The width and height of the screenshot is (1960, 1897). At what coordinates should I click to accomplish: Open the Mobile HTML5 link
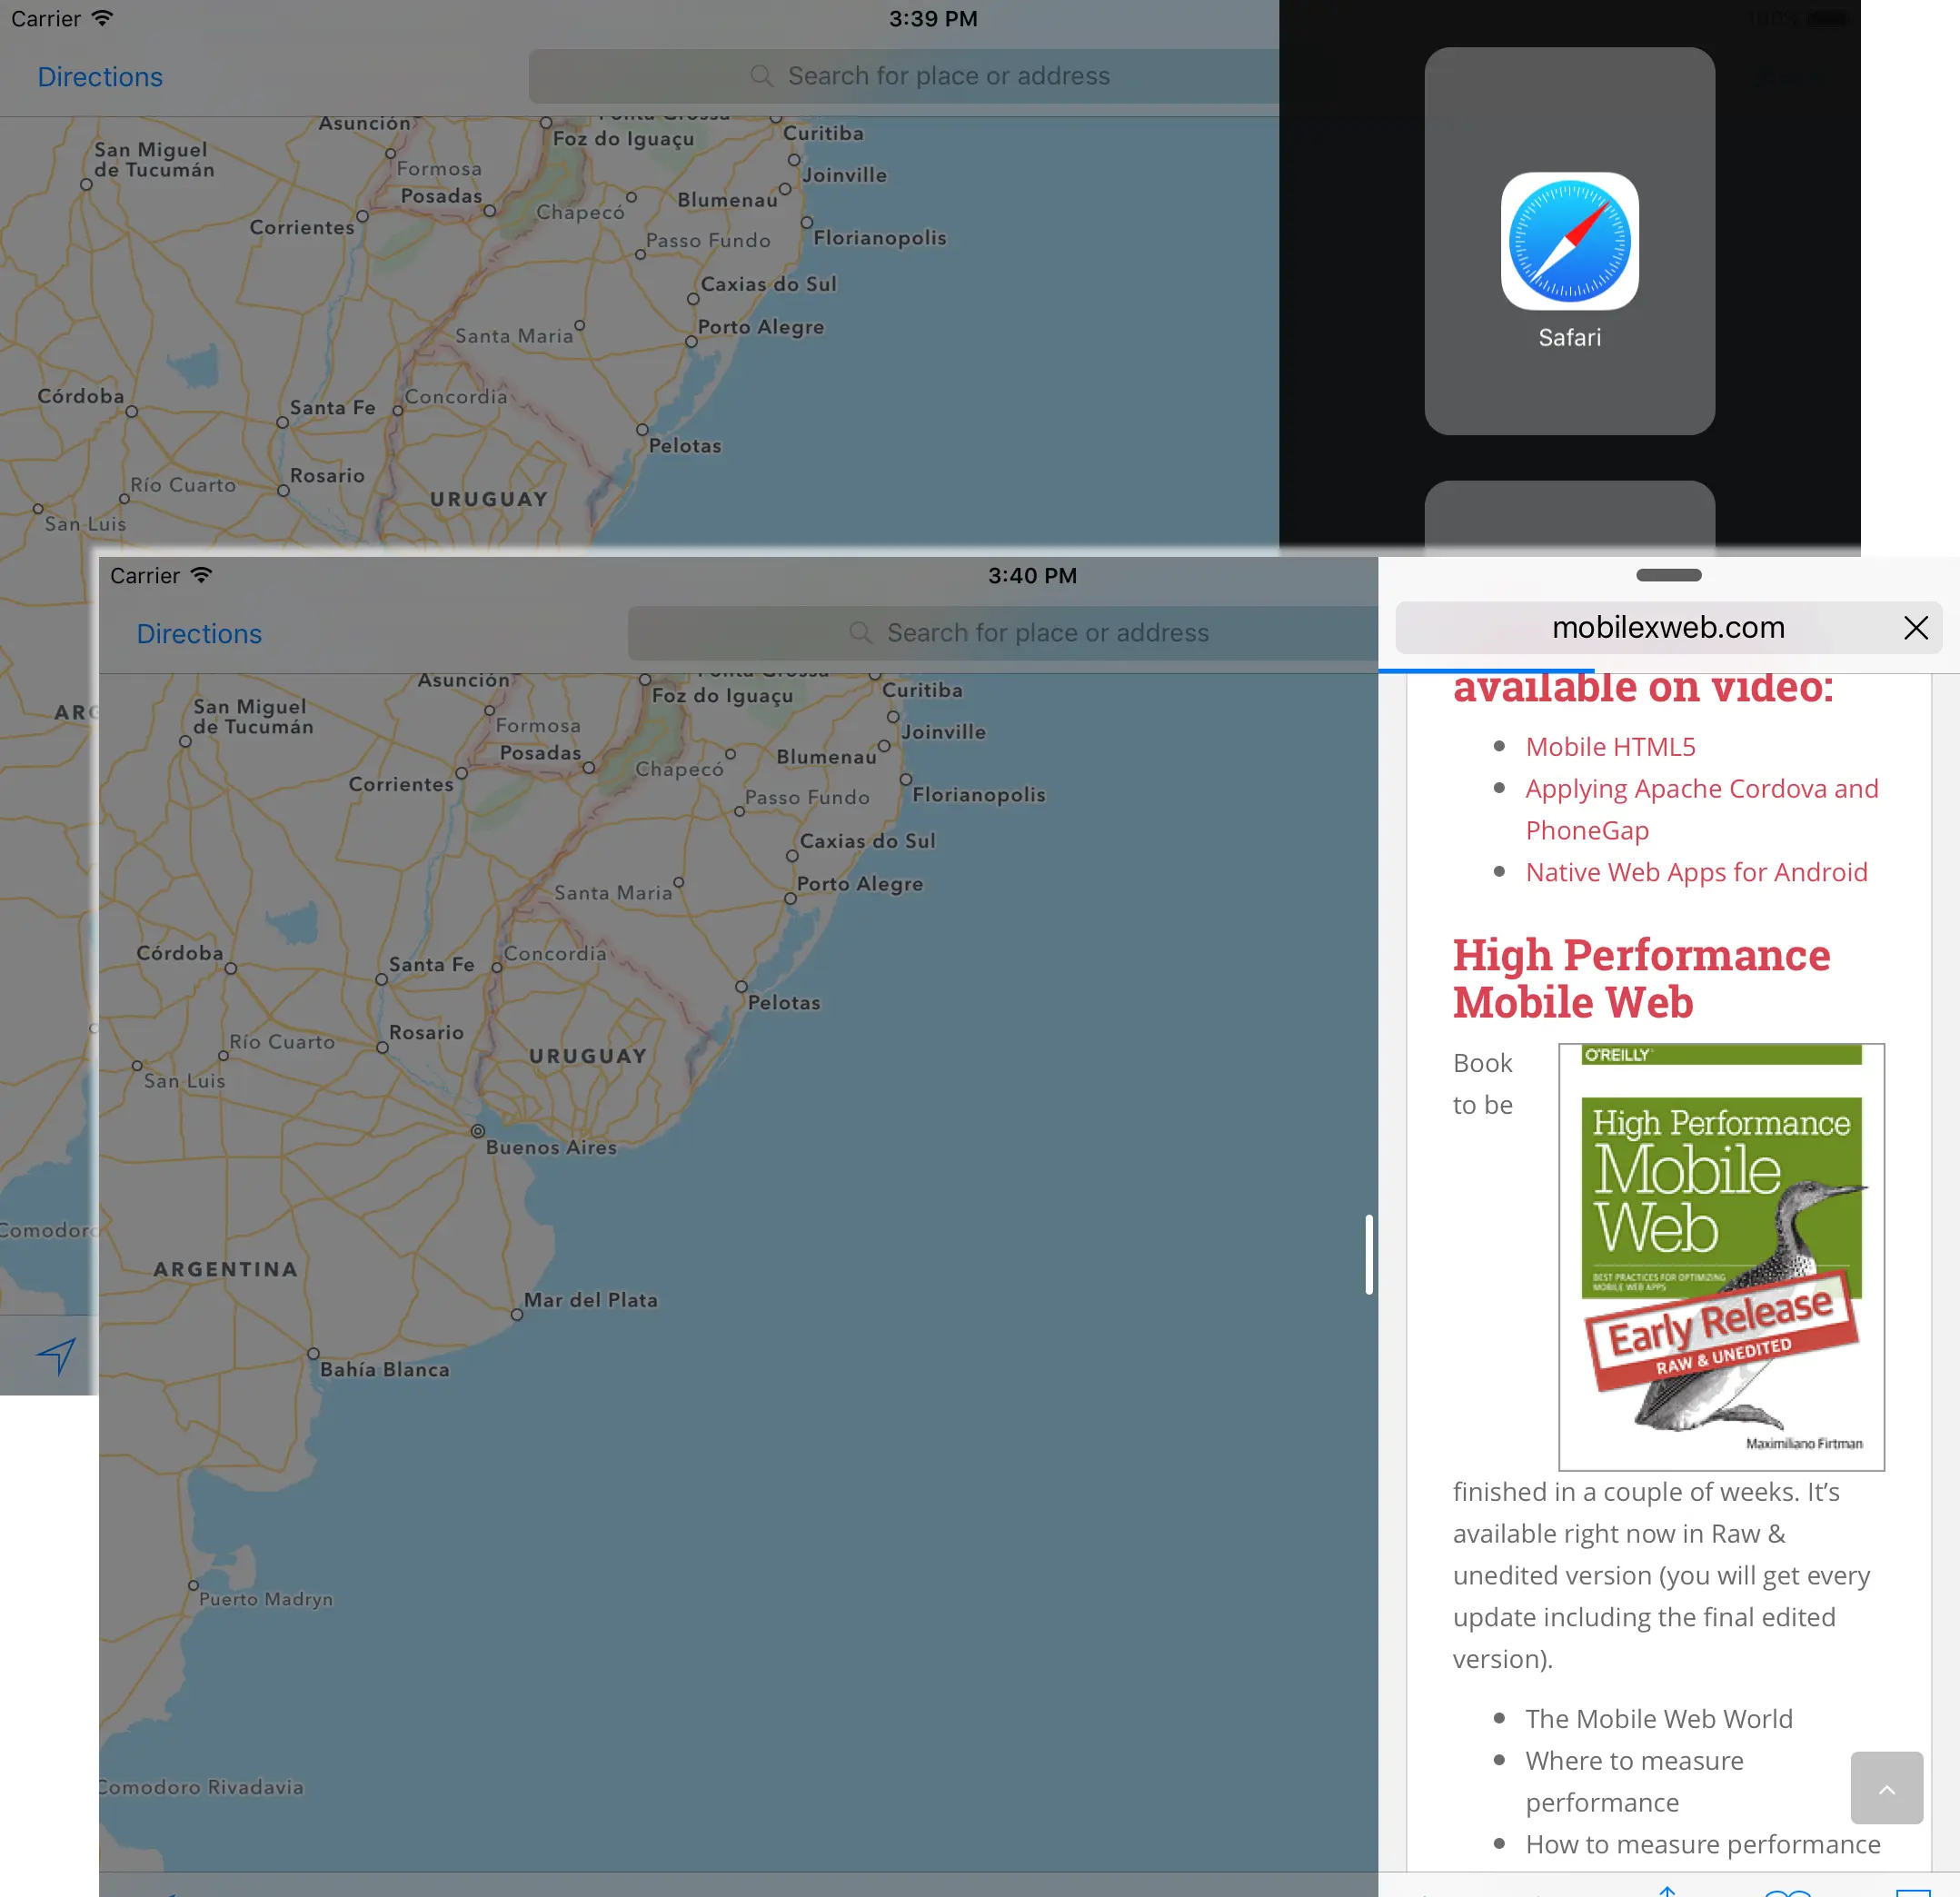click(1610, 747)
